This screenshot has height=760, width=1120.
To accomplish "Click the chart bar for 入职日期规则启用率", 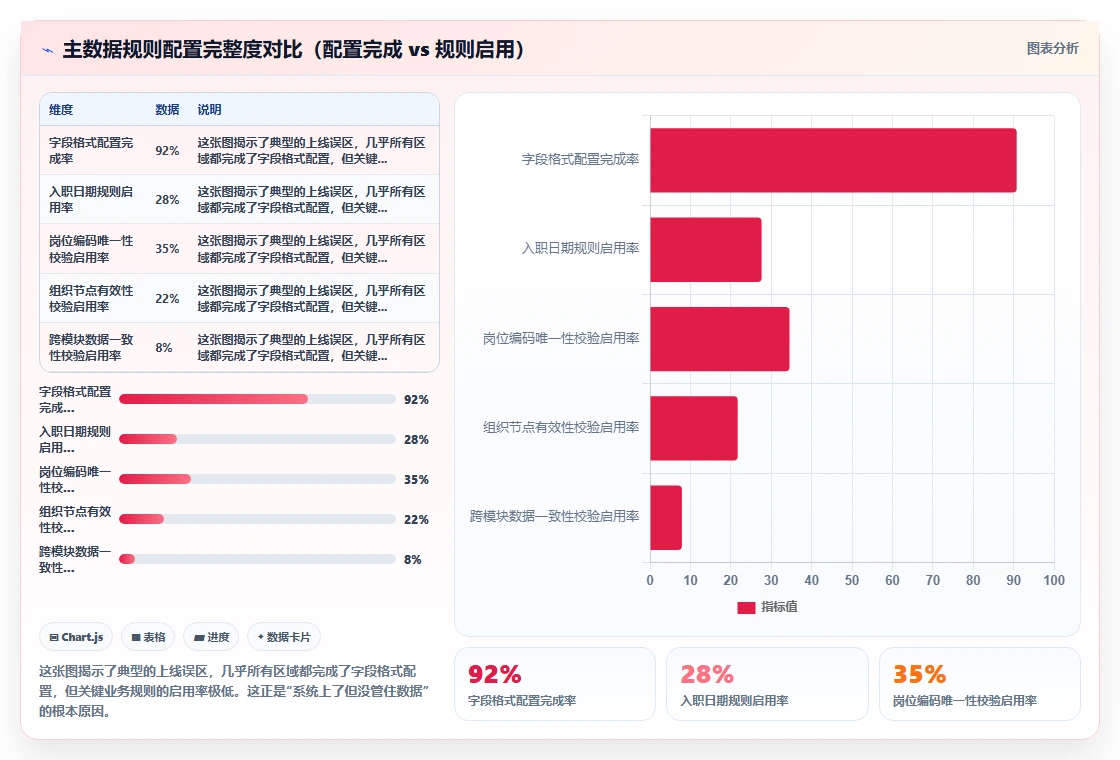I will tap(706, 249).
